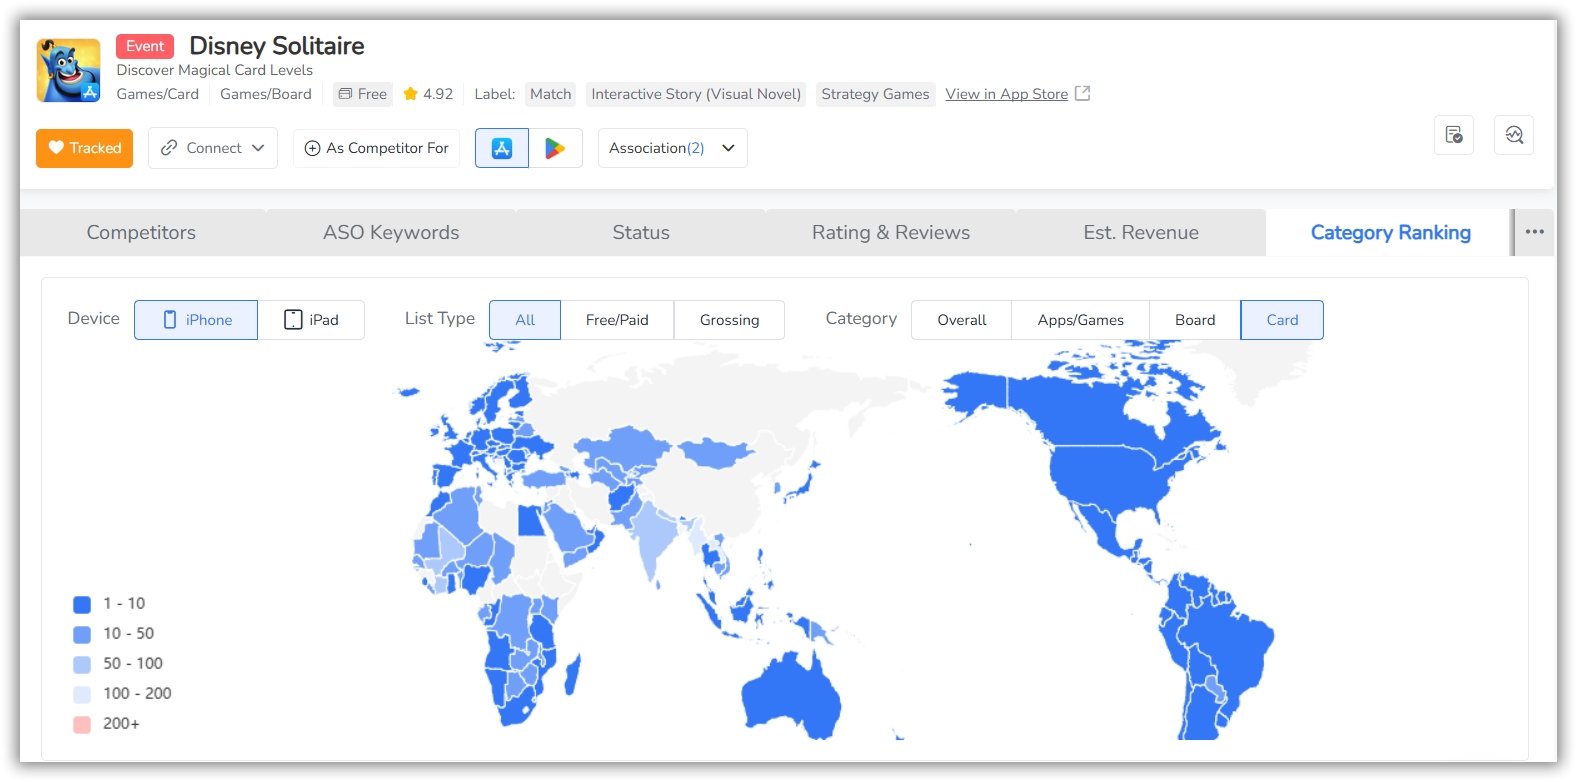The width and height of the screenshot is (1577, 782).
Task: Click the chart search analysis icon
Action: [1514, 135]
